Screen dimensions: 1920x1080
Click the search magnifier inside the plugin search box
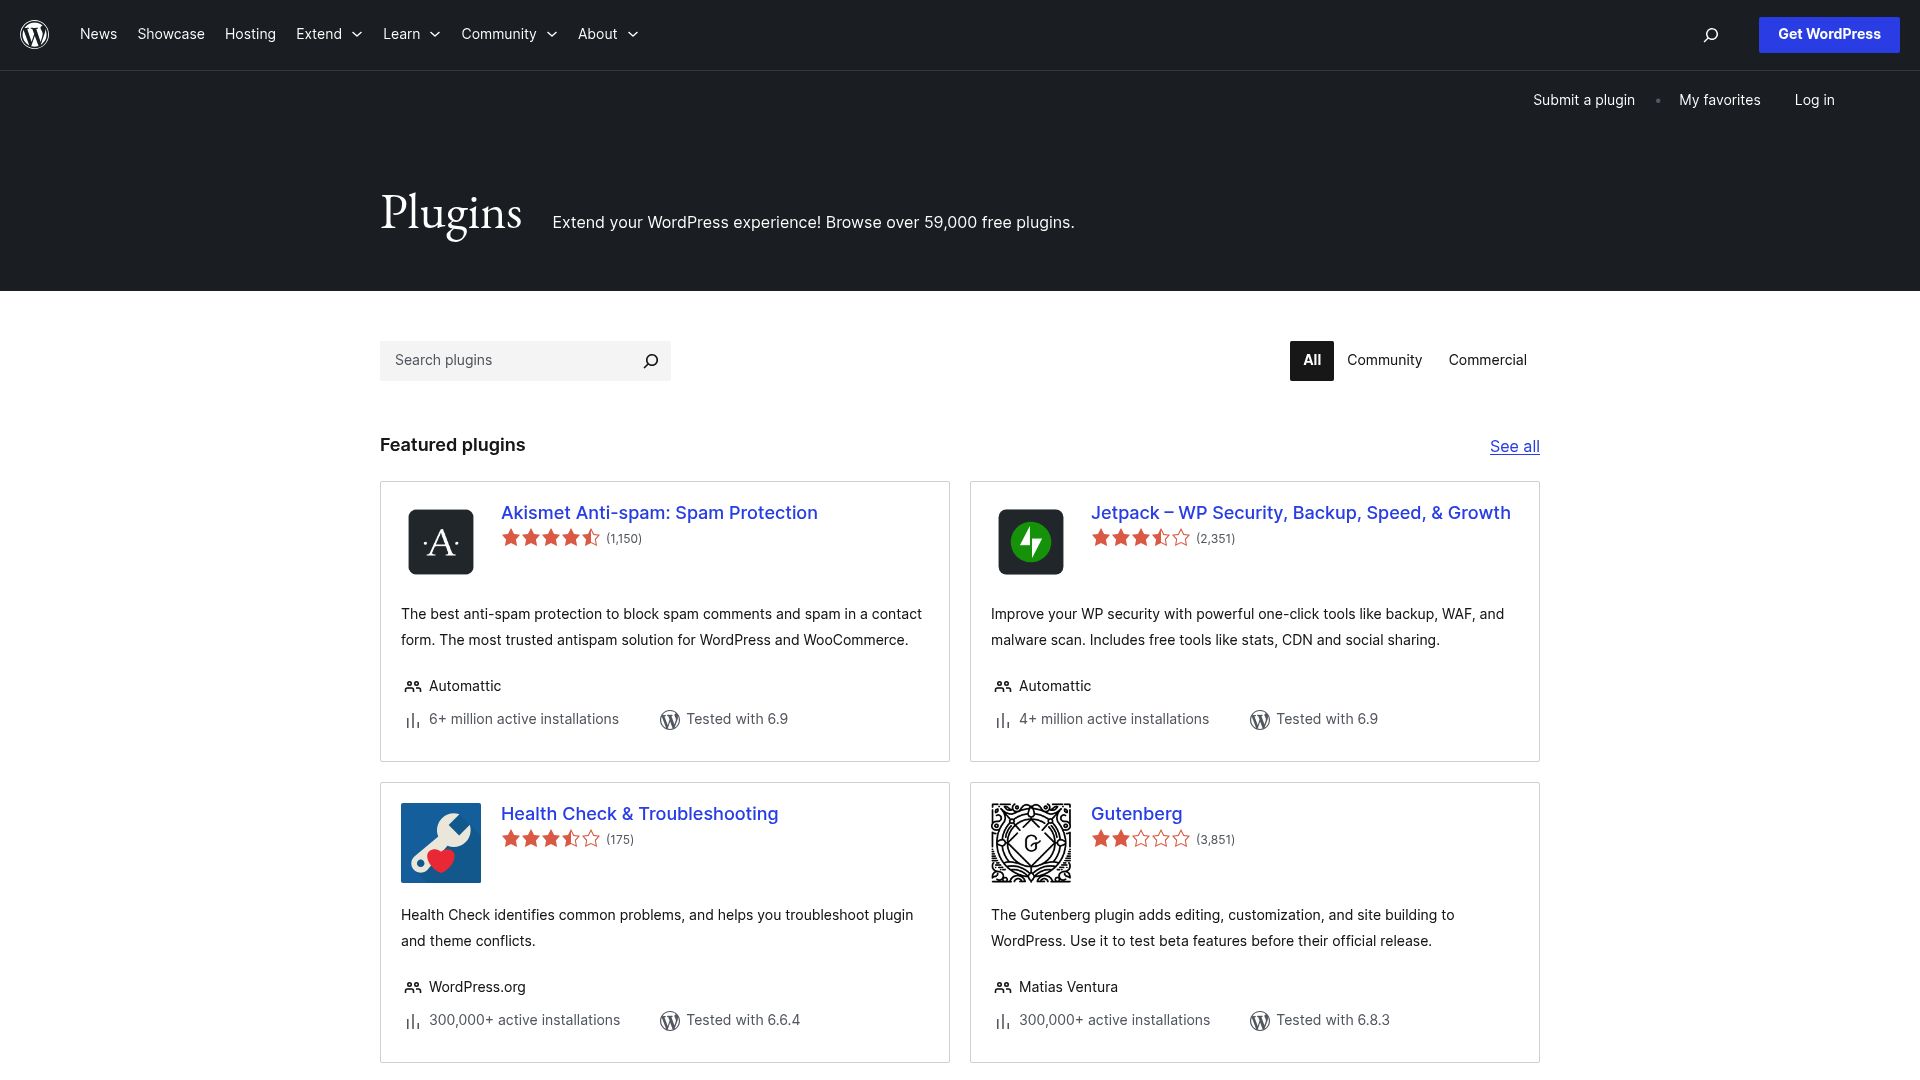pos(650,360)
